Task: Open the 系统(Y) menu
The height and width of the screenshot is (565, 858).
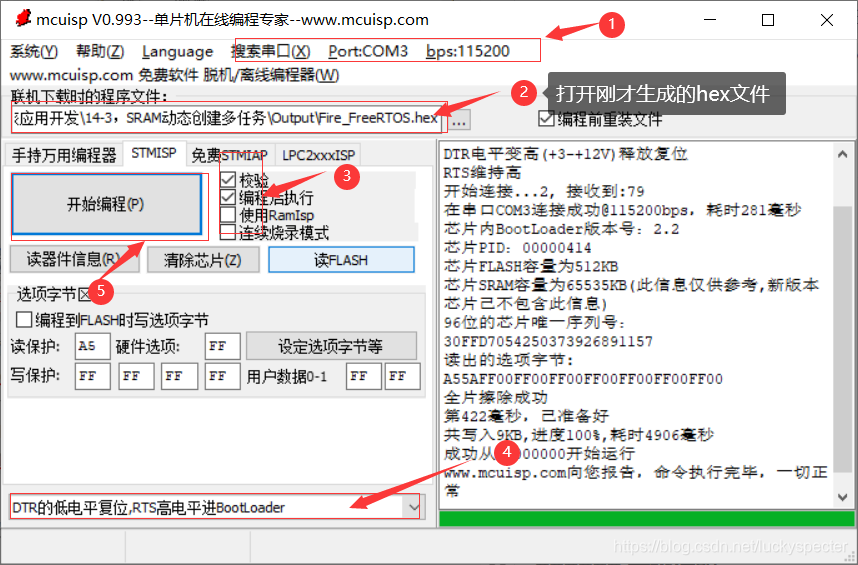Action: click(33, 51)
